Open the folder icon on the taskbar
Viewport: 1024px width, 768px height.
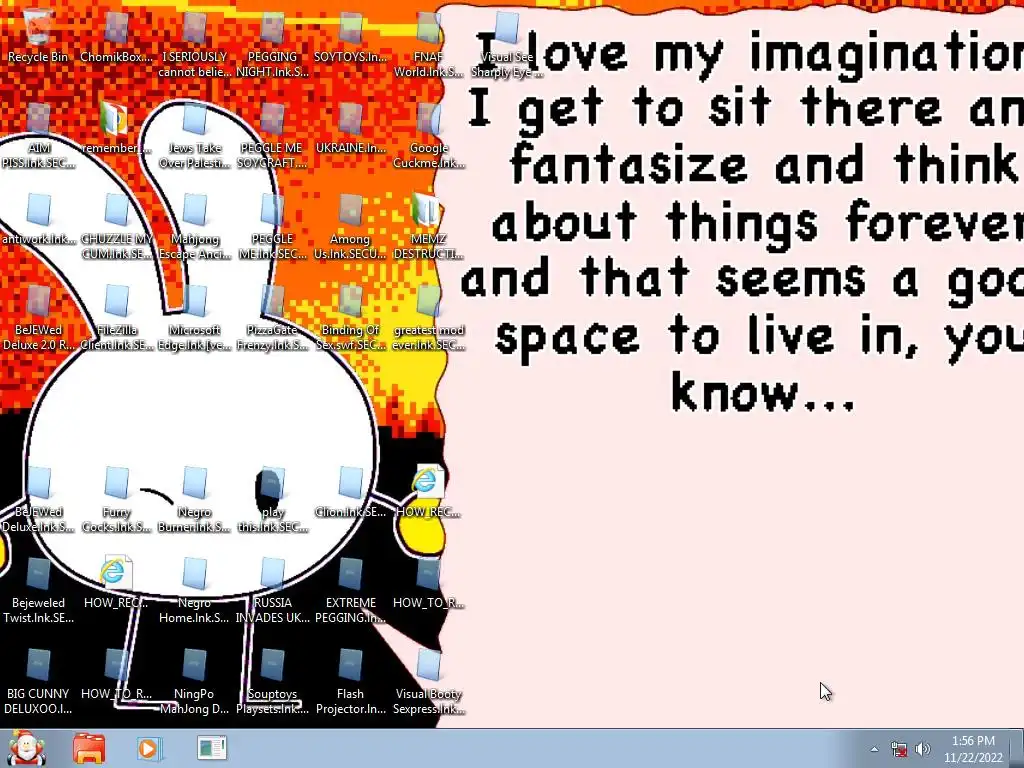[89, 748]
